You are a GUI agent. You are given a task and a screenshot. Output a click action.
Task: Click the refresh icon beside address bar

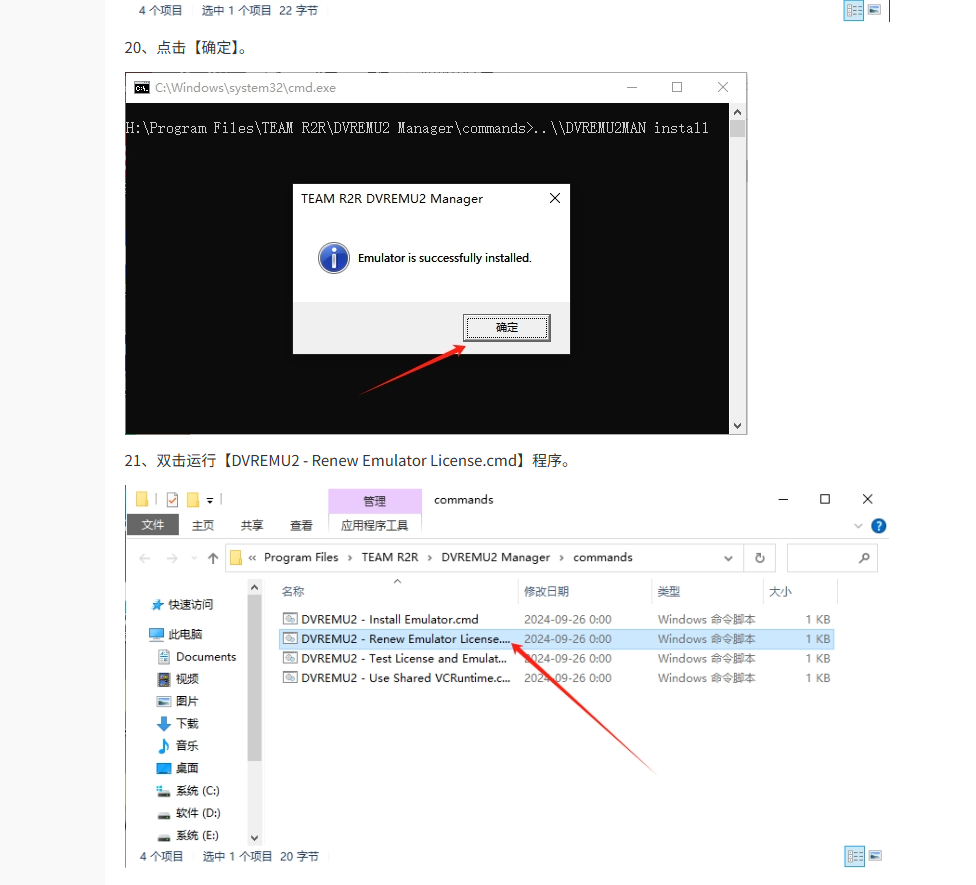[760, 558]
